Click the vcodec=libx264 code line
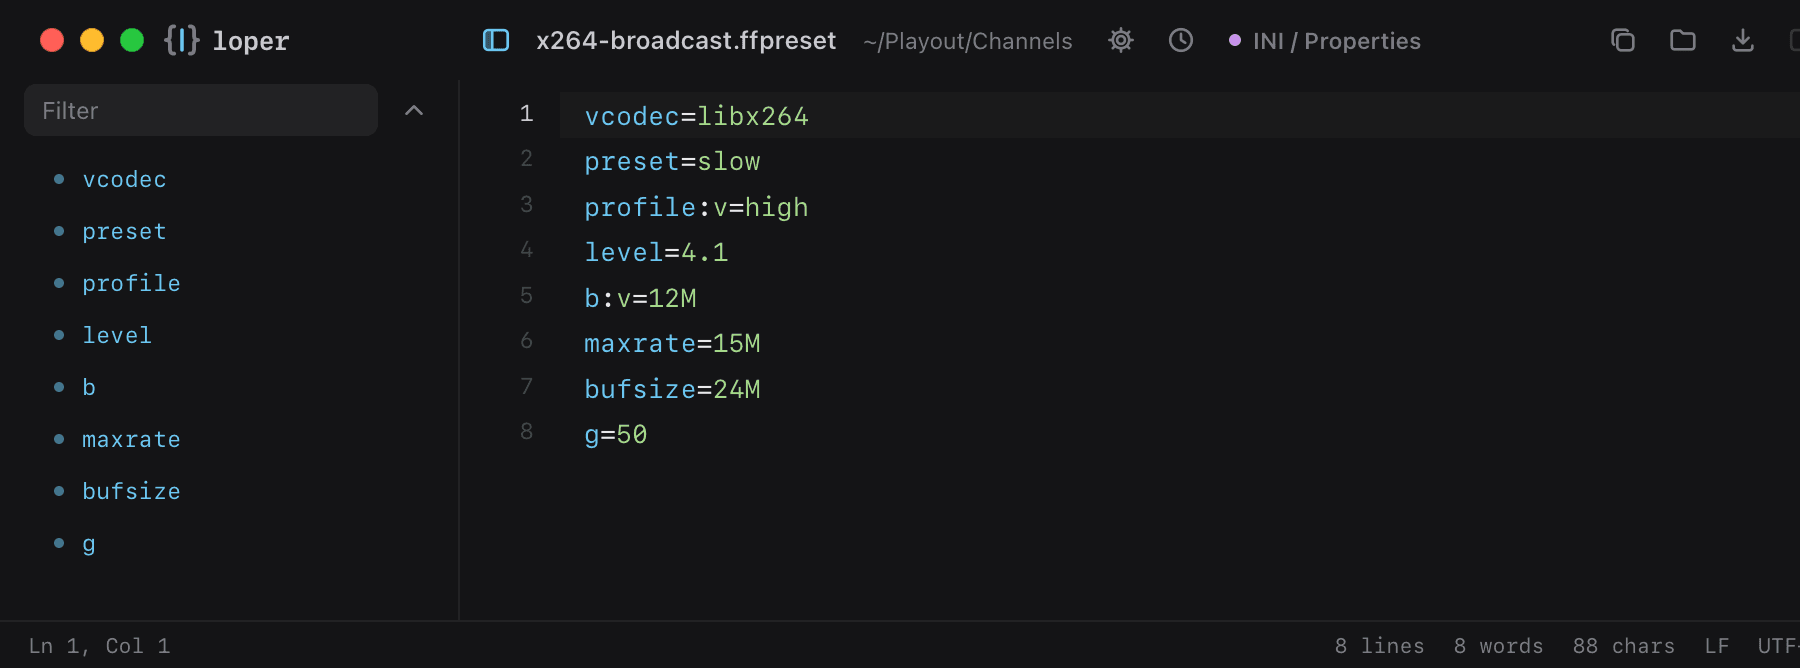Viewport: 1800px width, 668px height. pos(697,116)
